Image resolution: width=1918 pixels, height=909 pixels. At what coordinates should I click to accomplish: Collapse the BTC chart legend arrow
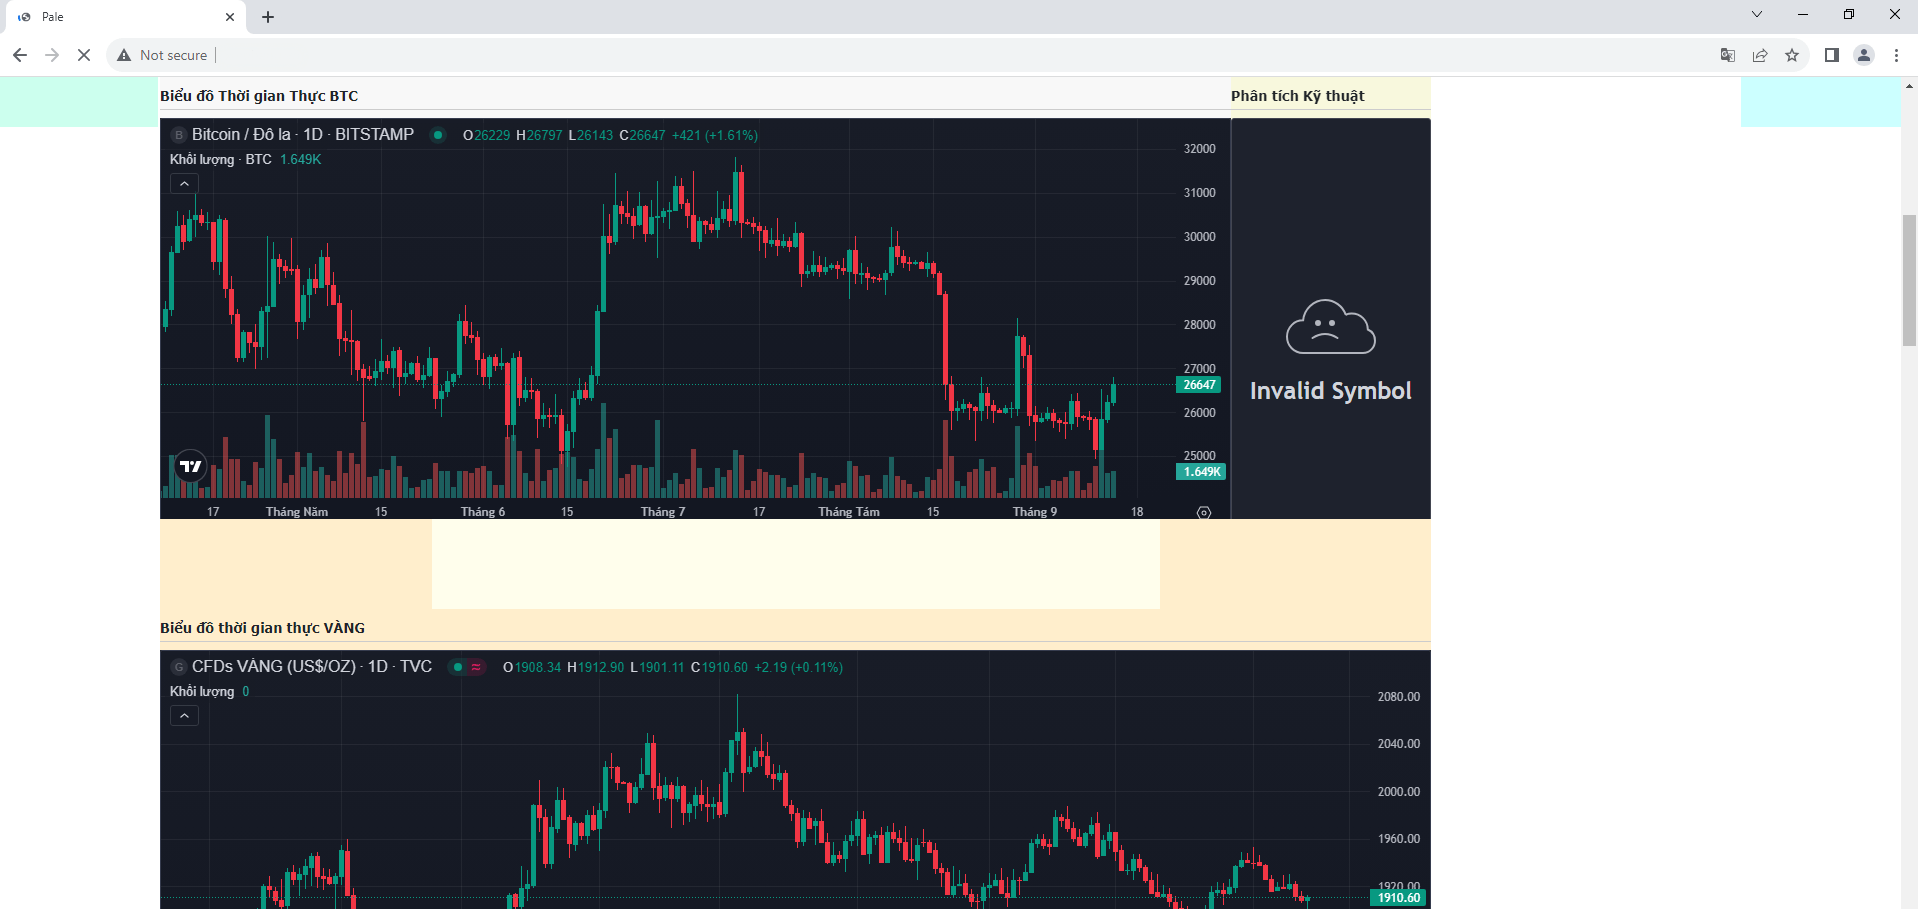[x=184, y=184]
